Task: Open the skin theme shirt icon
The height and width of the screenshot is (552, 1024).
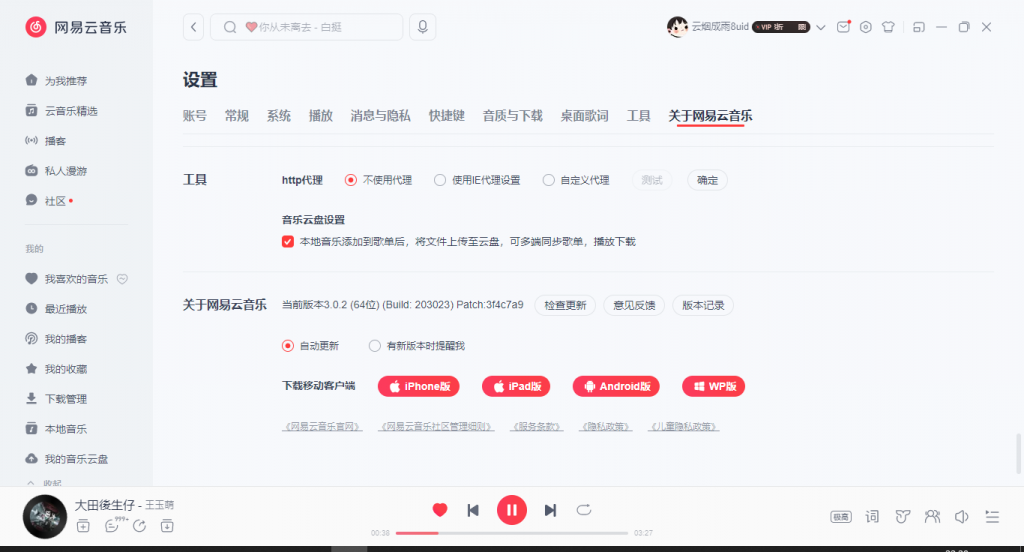Action: 888,27
